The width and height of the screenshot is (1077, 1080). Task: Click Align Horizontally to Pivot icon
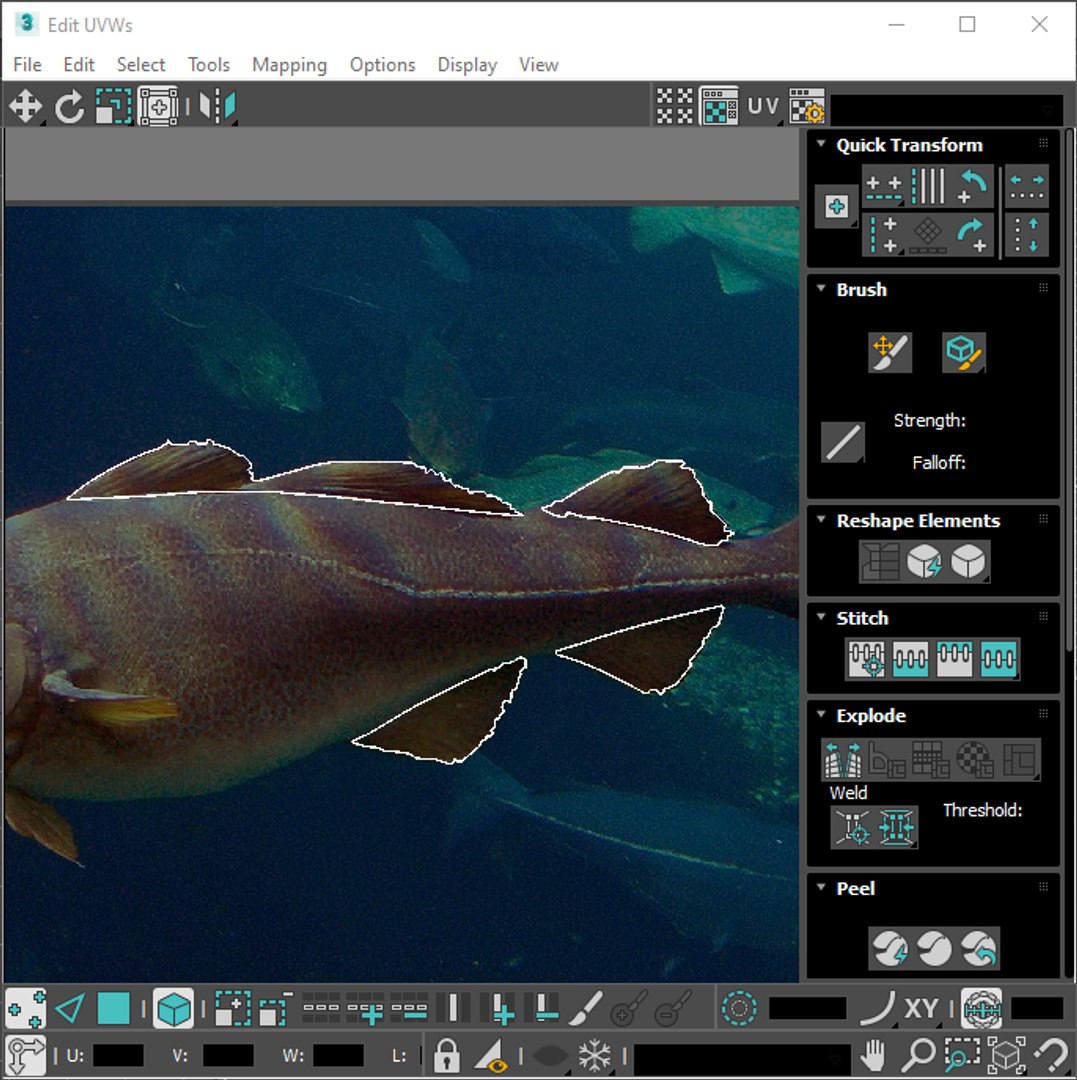click(883, 187)
